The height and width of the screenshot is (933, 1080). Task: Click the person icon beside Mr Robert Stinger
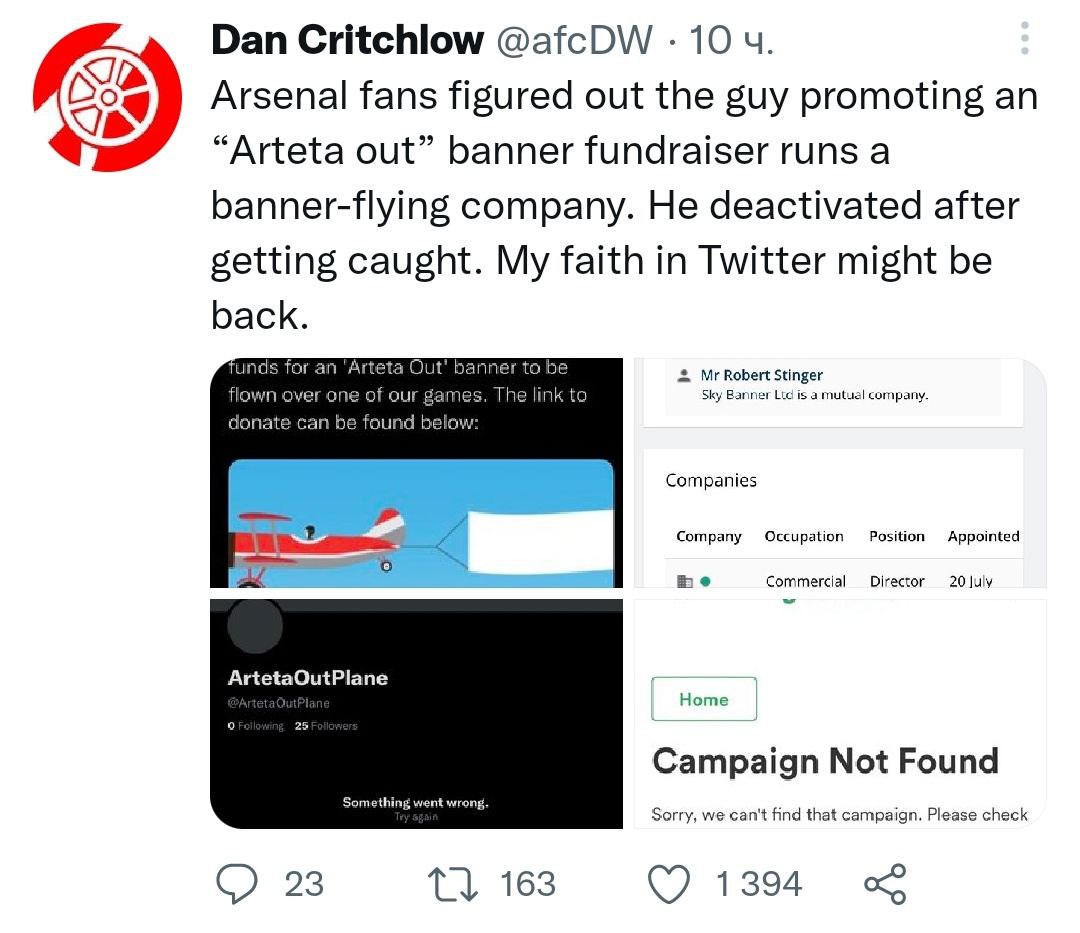click(683, 376)
